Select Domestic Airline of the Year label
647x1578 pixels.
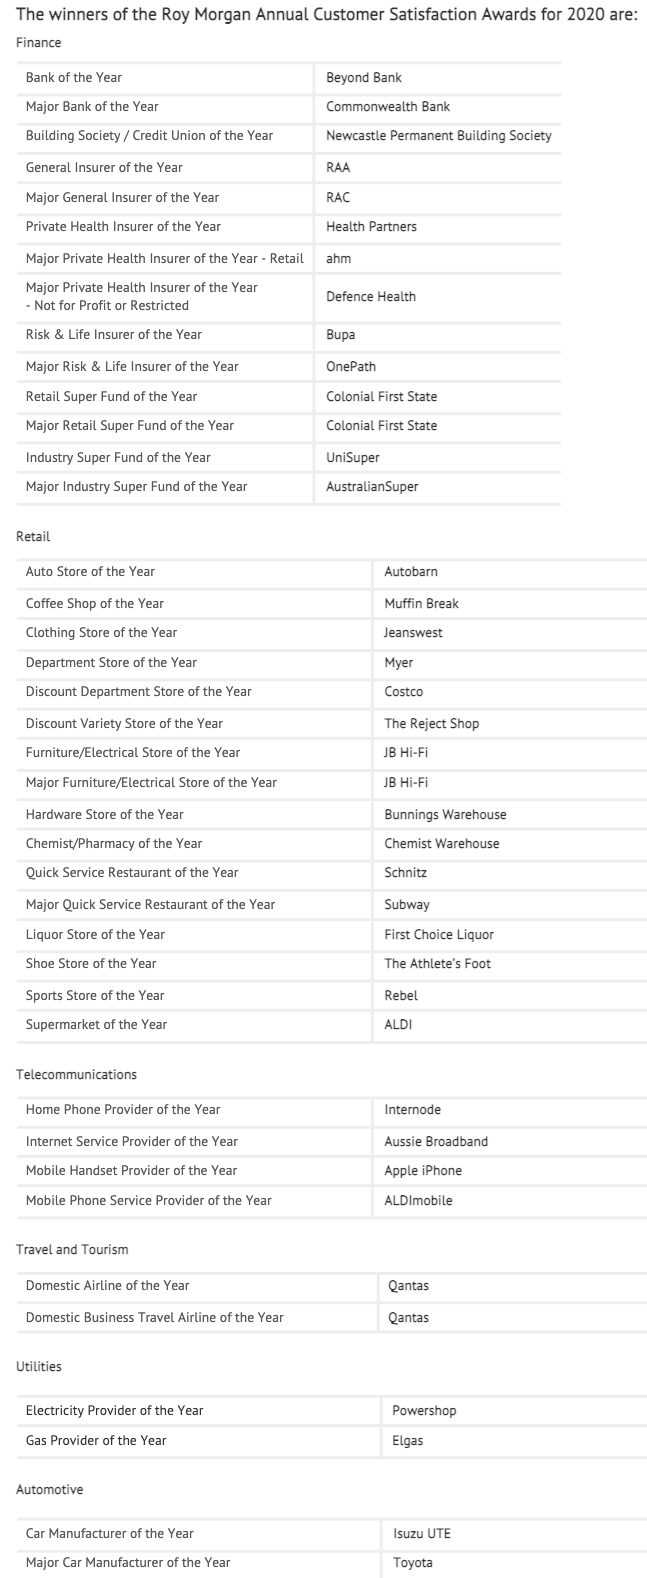tap(107, 1285)
